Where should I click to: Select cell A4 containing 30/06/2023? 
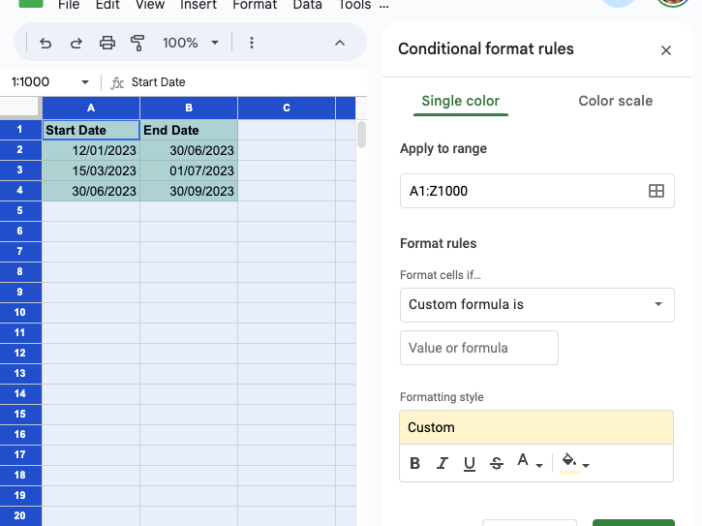[91, 191]
